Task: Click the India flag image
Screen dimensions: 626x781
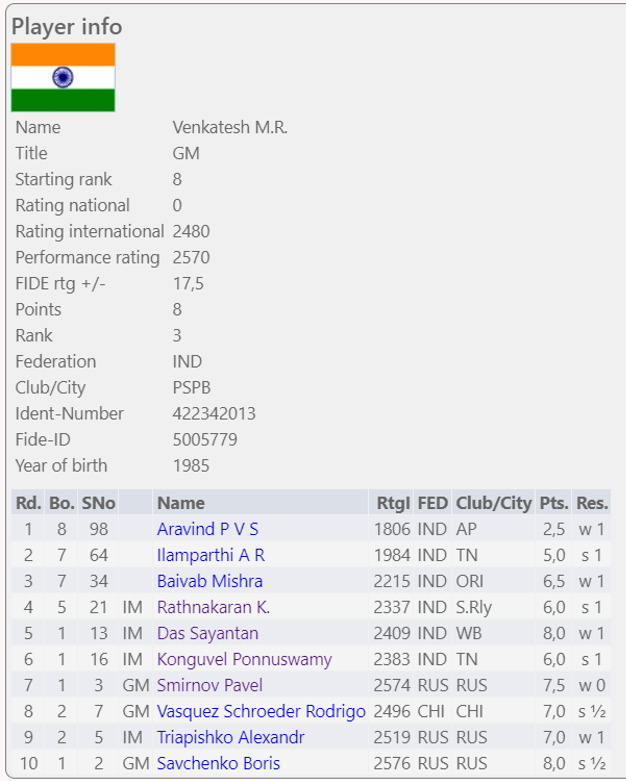Action: 63,77
